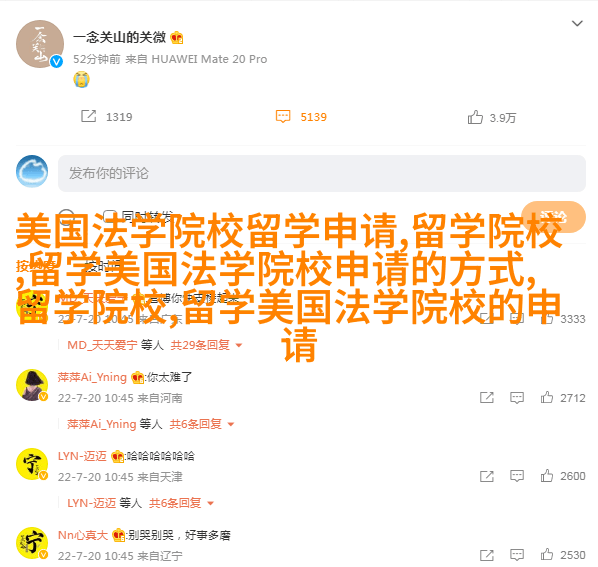
Task: Repost Nn心真大's comment via share icon
Action: pyautogui.click(x=487, y=555)
